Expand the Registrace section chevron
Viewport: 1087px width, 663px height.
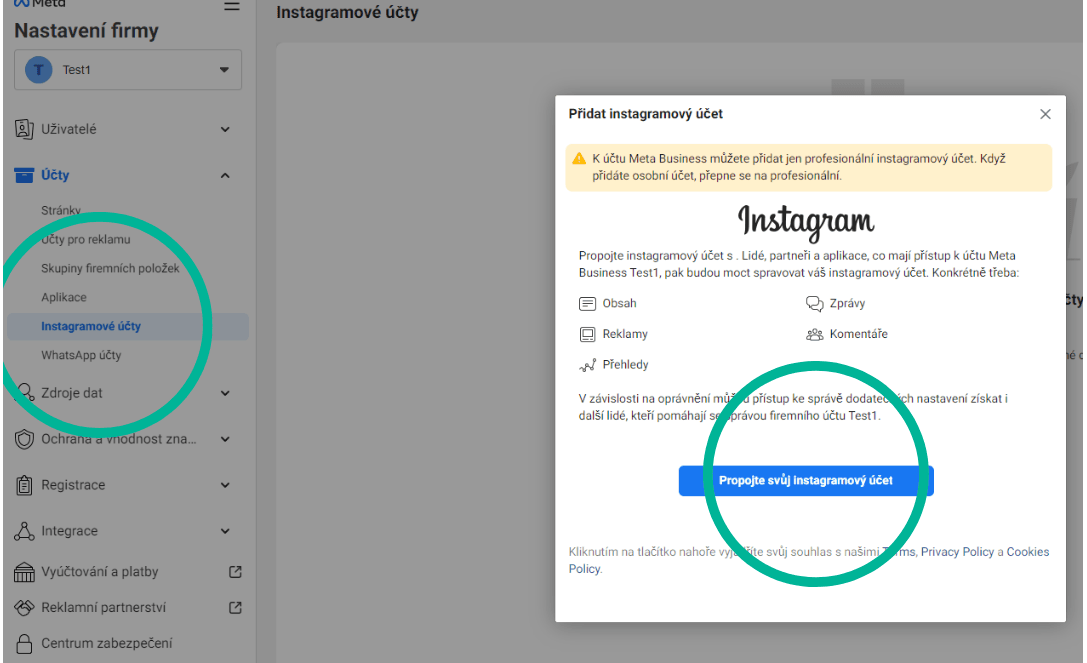(x=225, y=485)
